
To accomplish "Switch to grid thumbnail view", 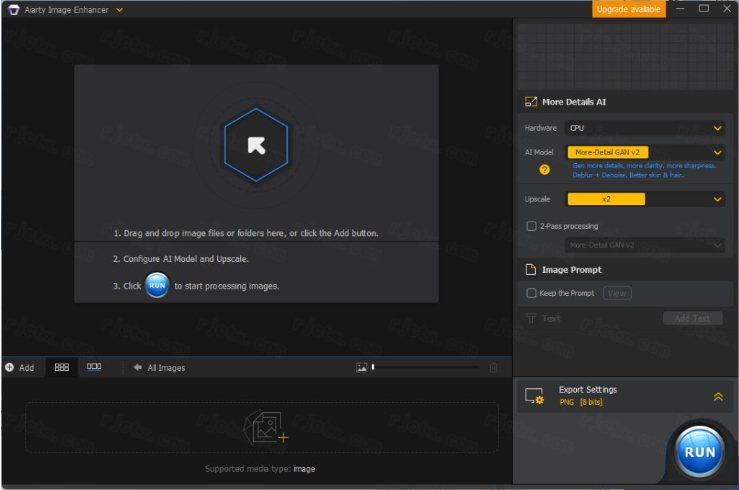I will coord(61,367).
